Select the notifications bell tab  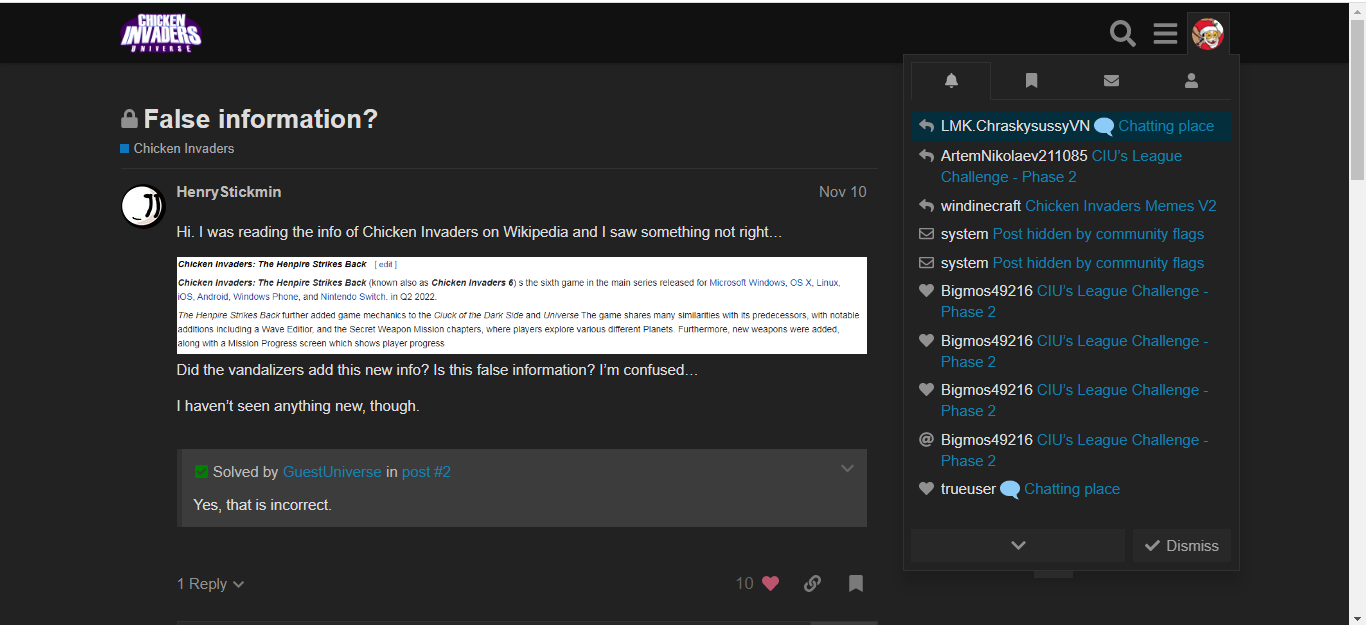(x=951, y=81)
